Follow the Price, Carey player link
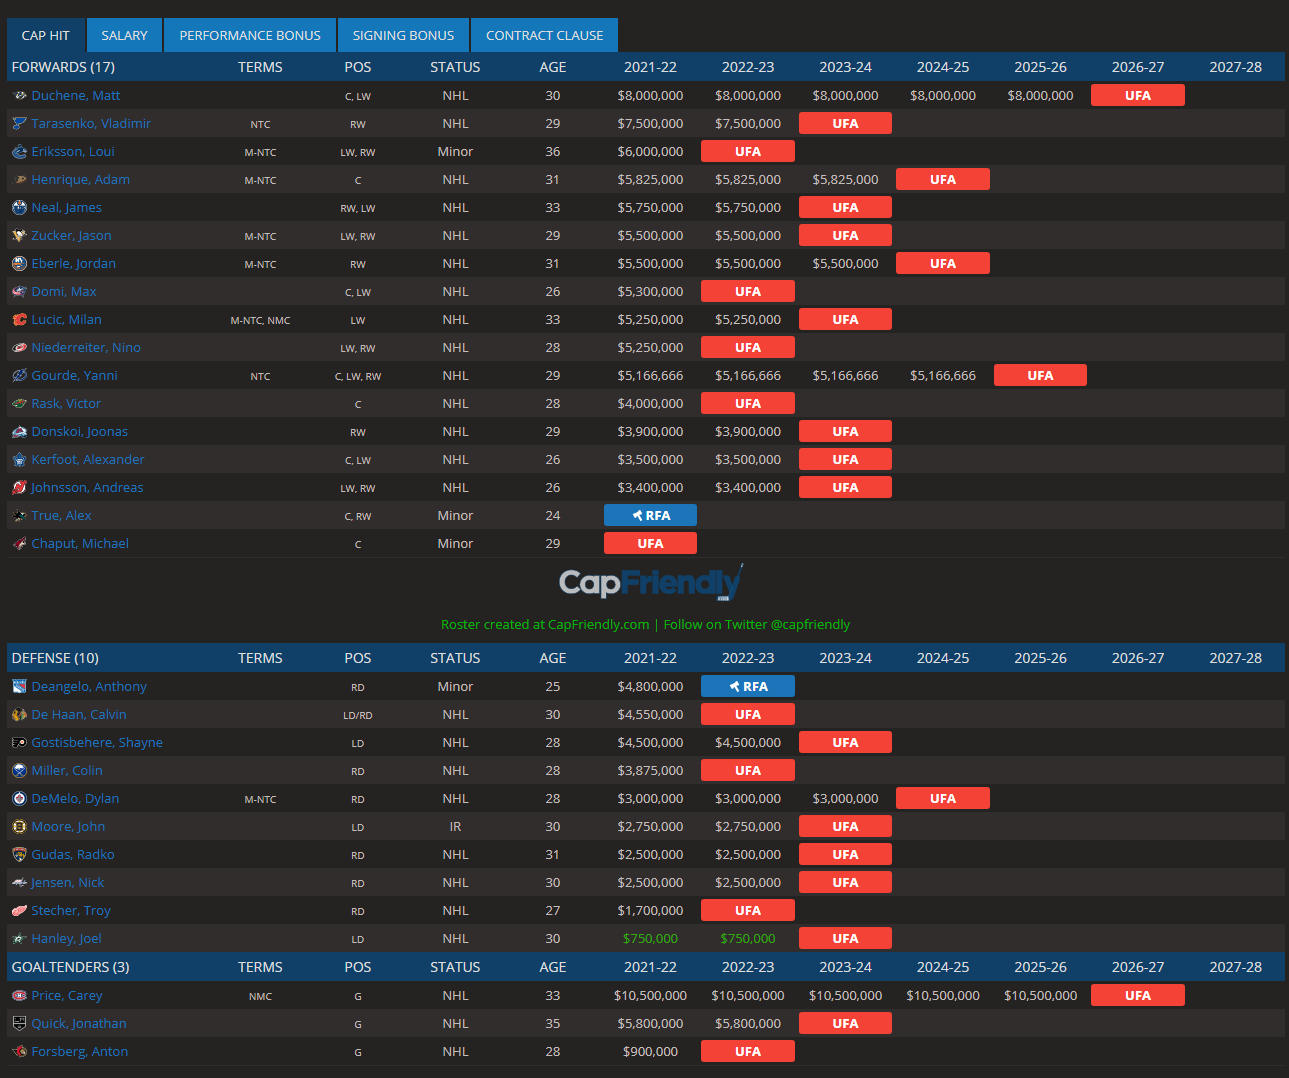Screen dimensions: 1289x1078 [67, 996]
